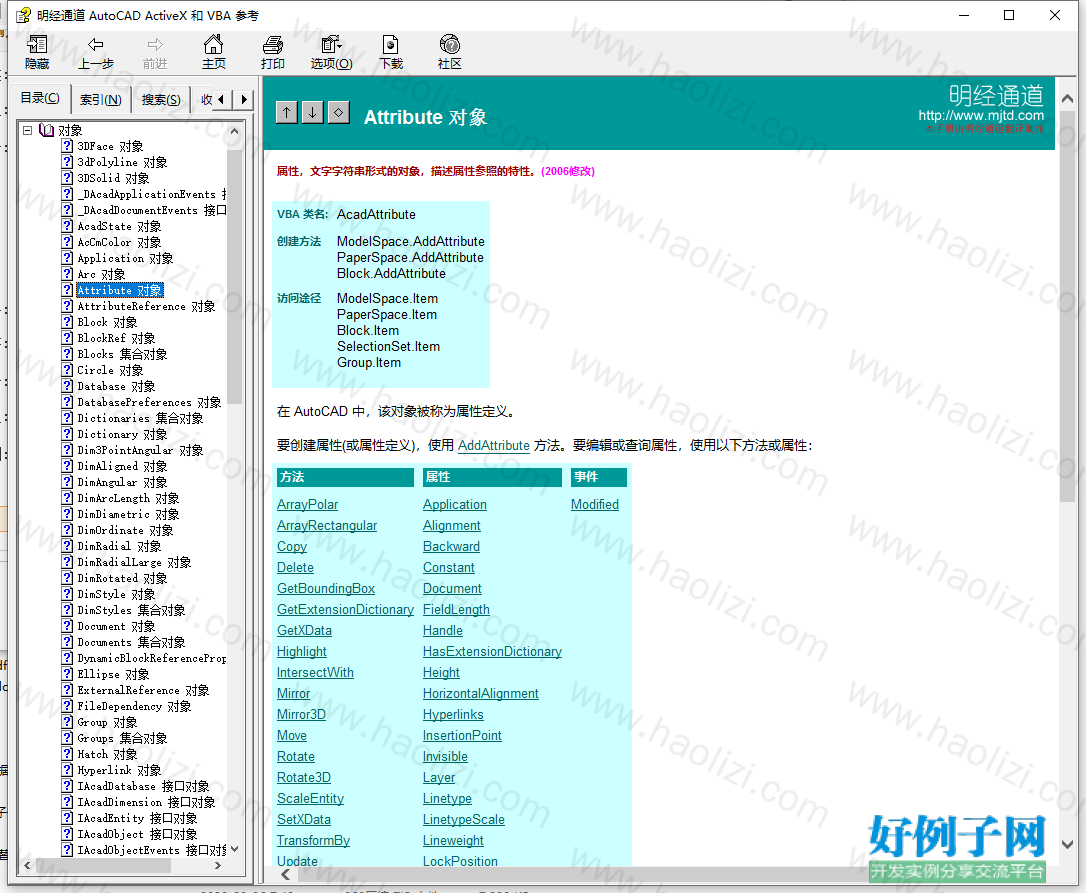Select 3dPolyline 对象 in the tree

pos(122,162)
